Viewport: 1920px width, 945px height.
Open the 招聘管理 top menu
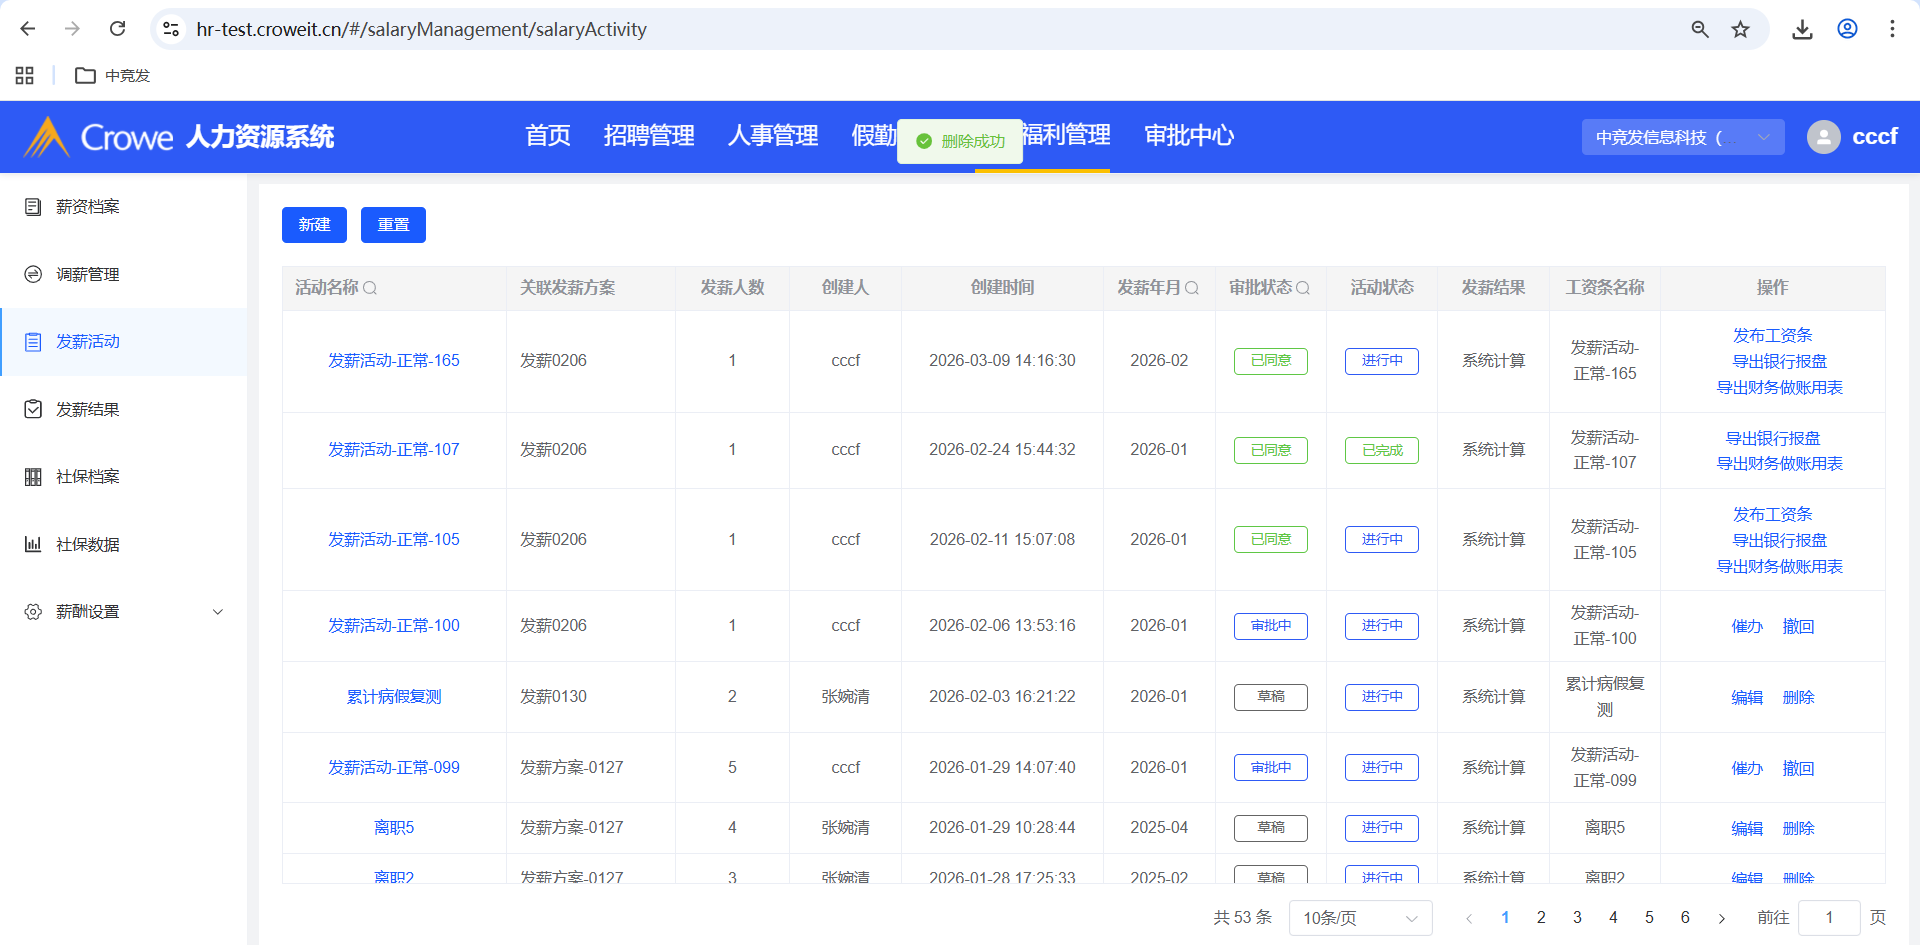point(649,136)
